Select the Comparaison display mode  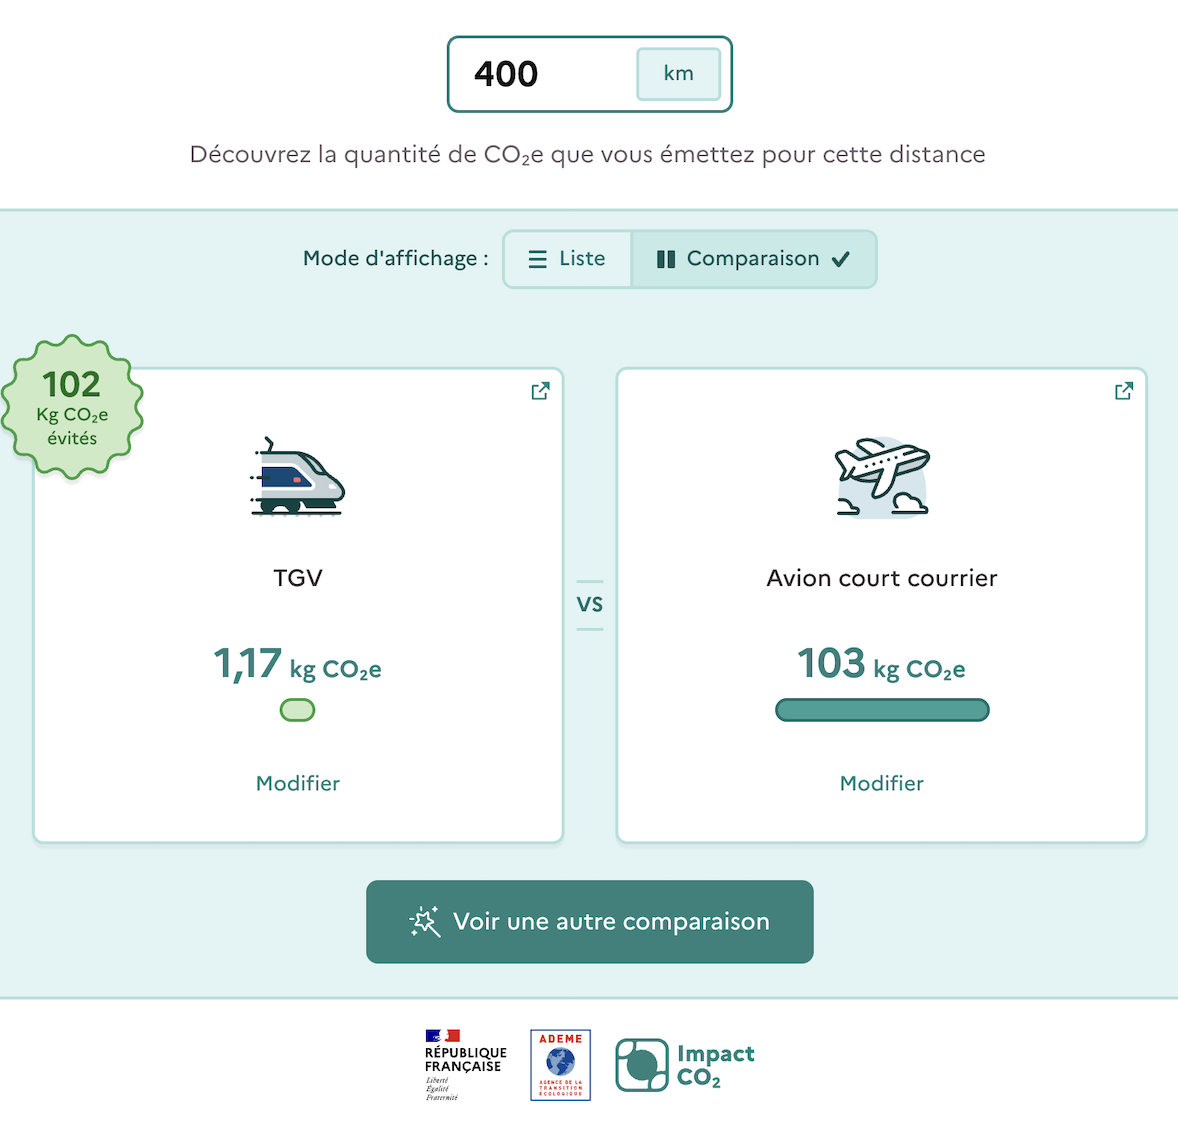click(x=754, y=259)
